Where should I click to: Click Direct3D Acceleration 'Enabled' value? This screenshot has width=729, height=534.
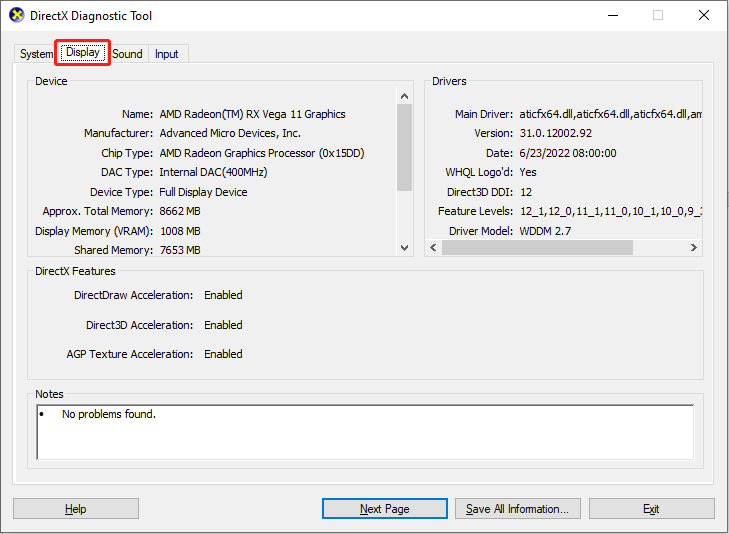pos(223,325)
